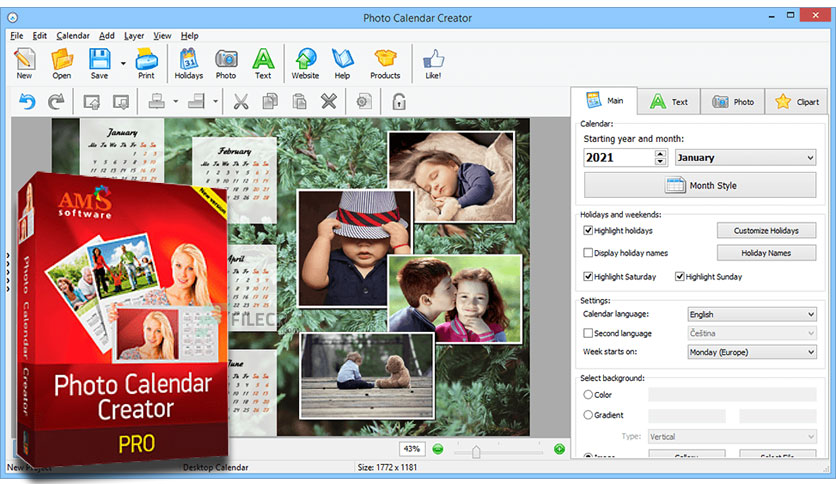The height and width of the screenshot is (484, 836).
Task: Switch to the Photo tab in side panel
Action: (733, 102)
